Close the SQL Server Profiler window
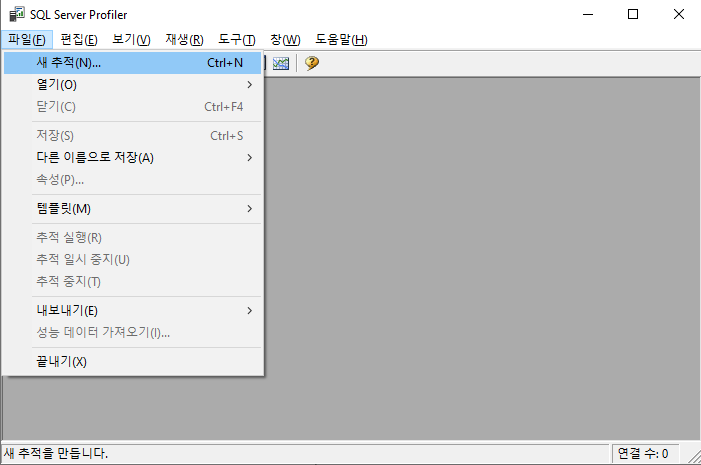 (678, 14)
